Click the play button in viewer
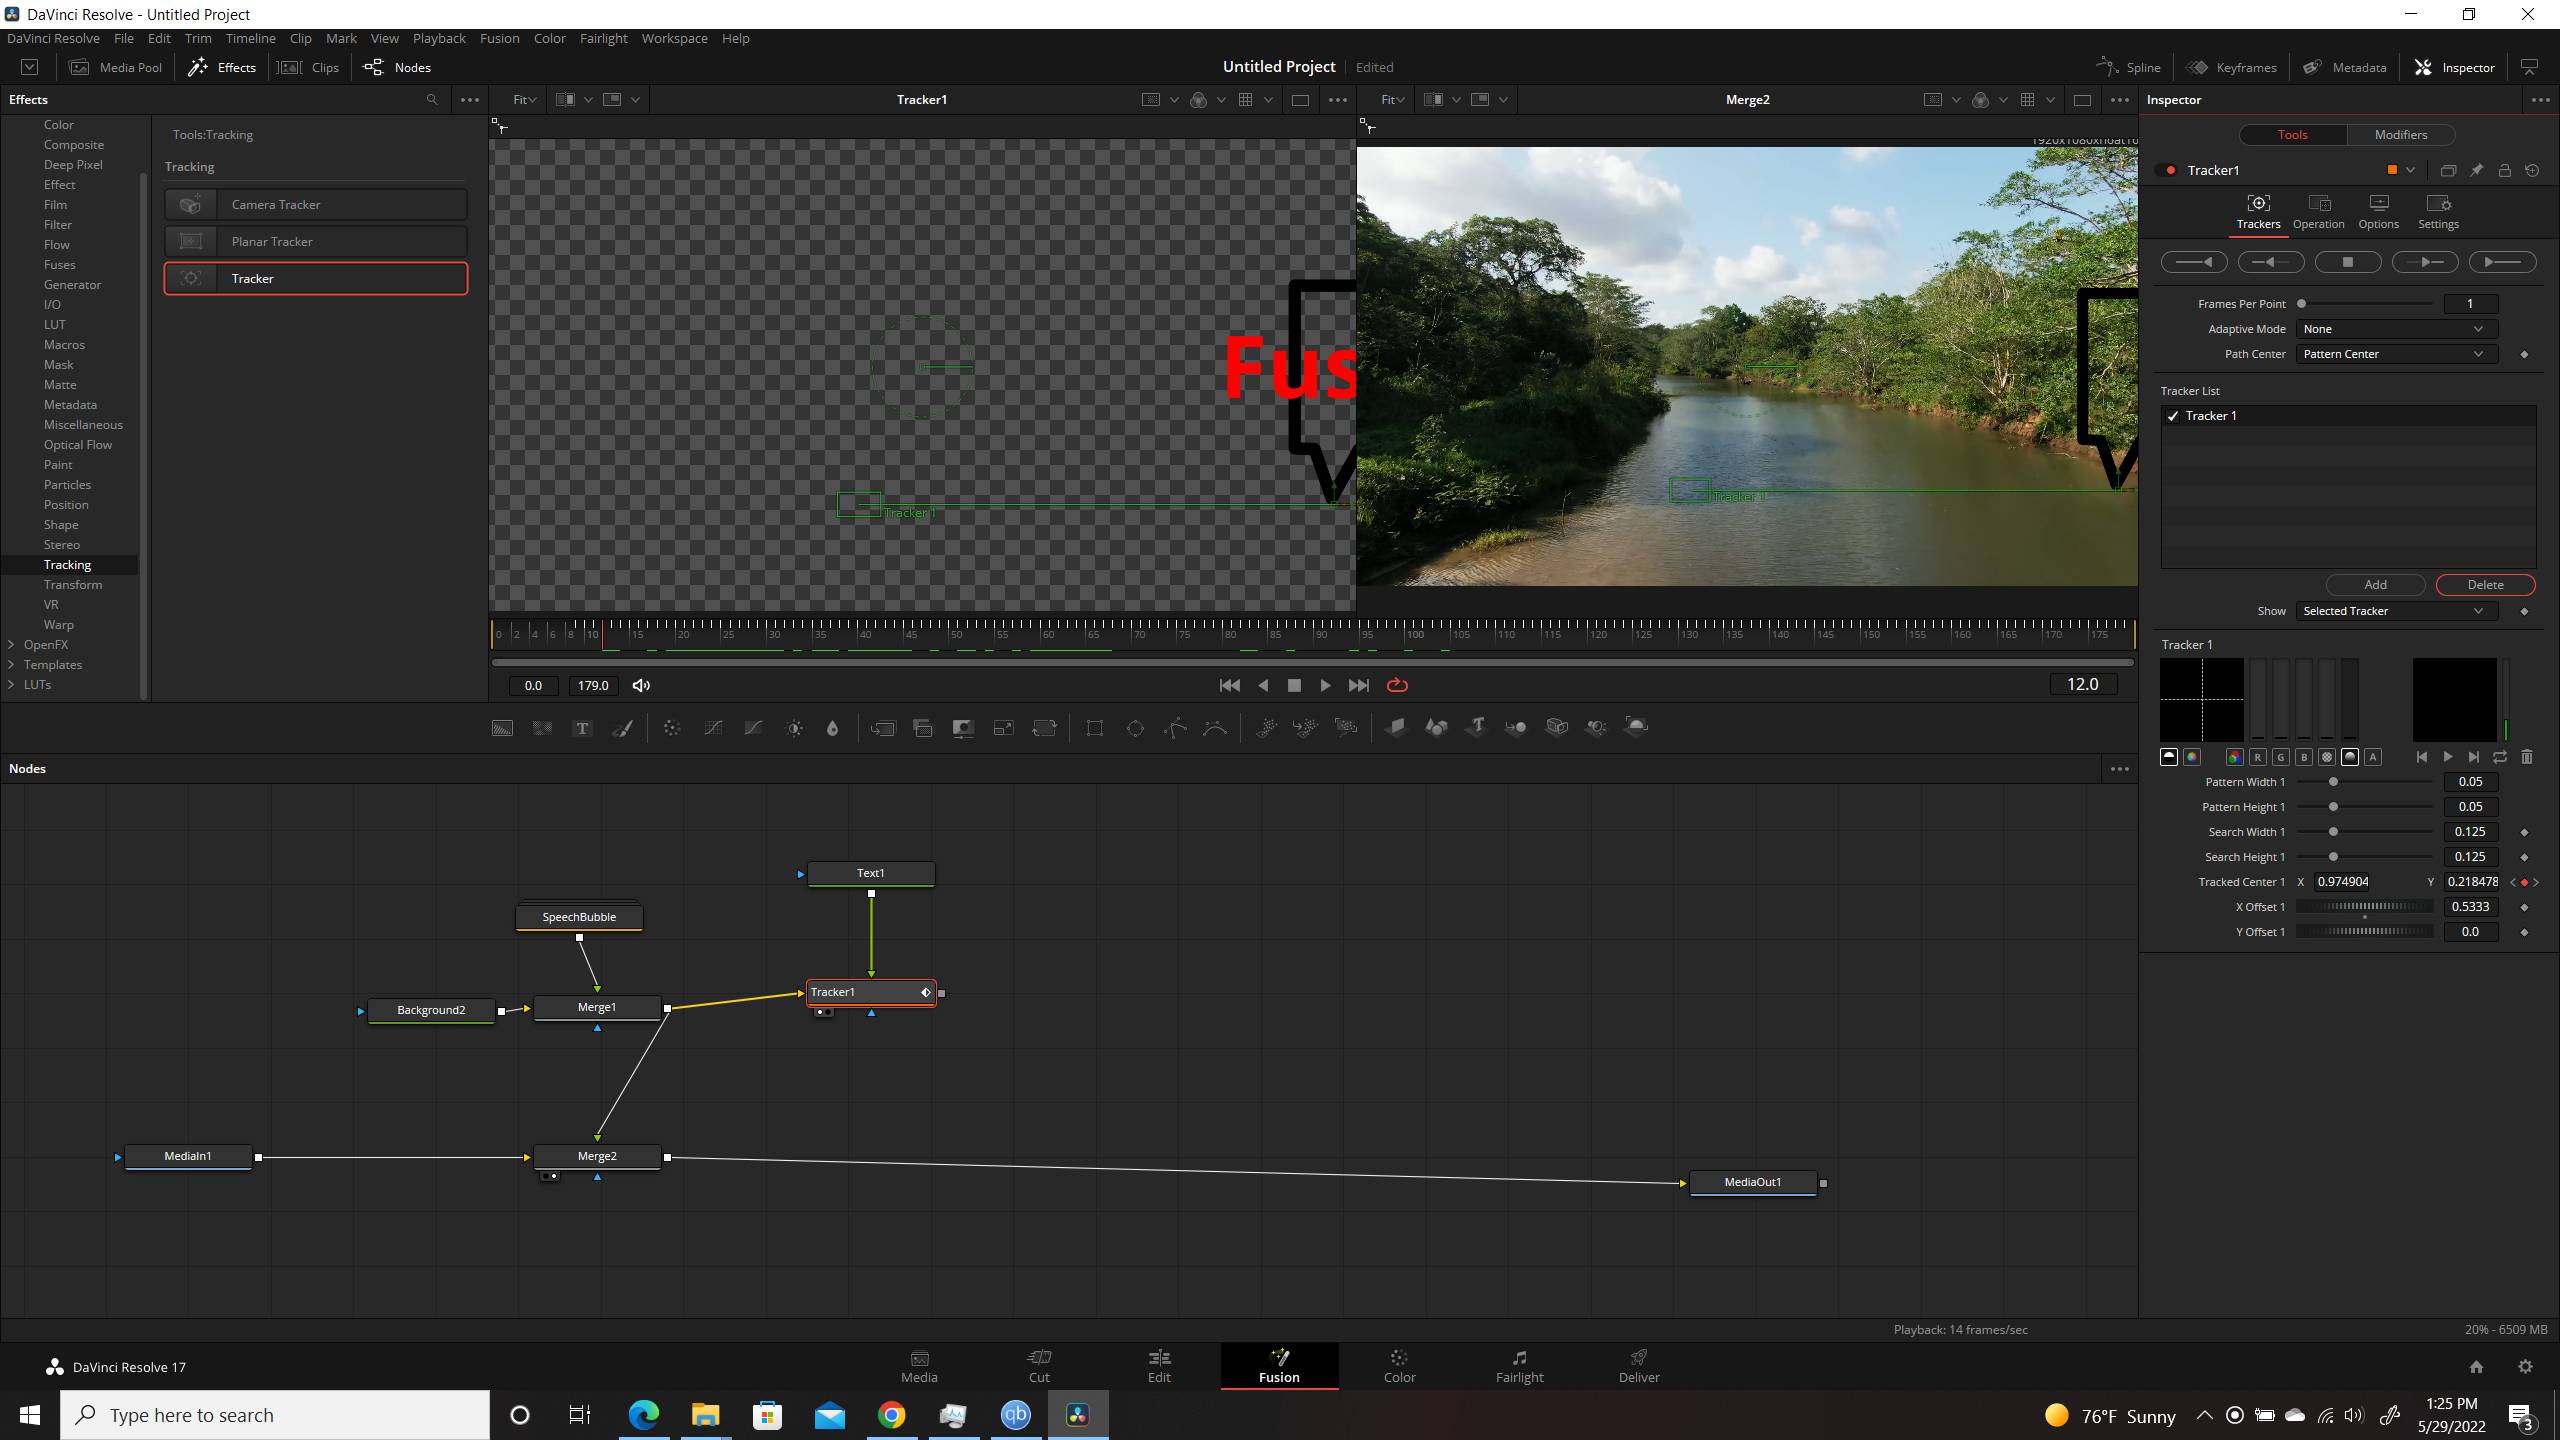 [1326, 686]
